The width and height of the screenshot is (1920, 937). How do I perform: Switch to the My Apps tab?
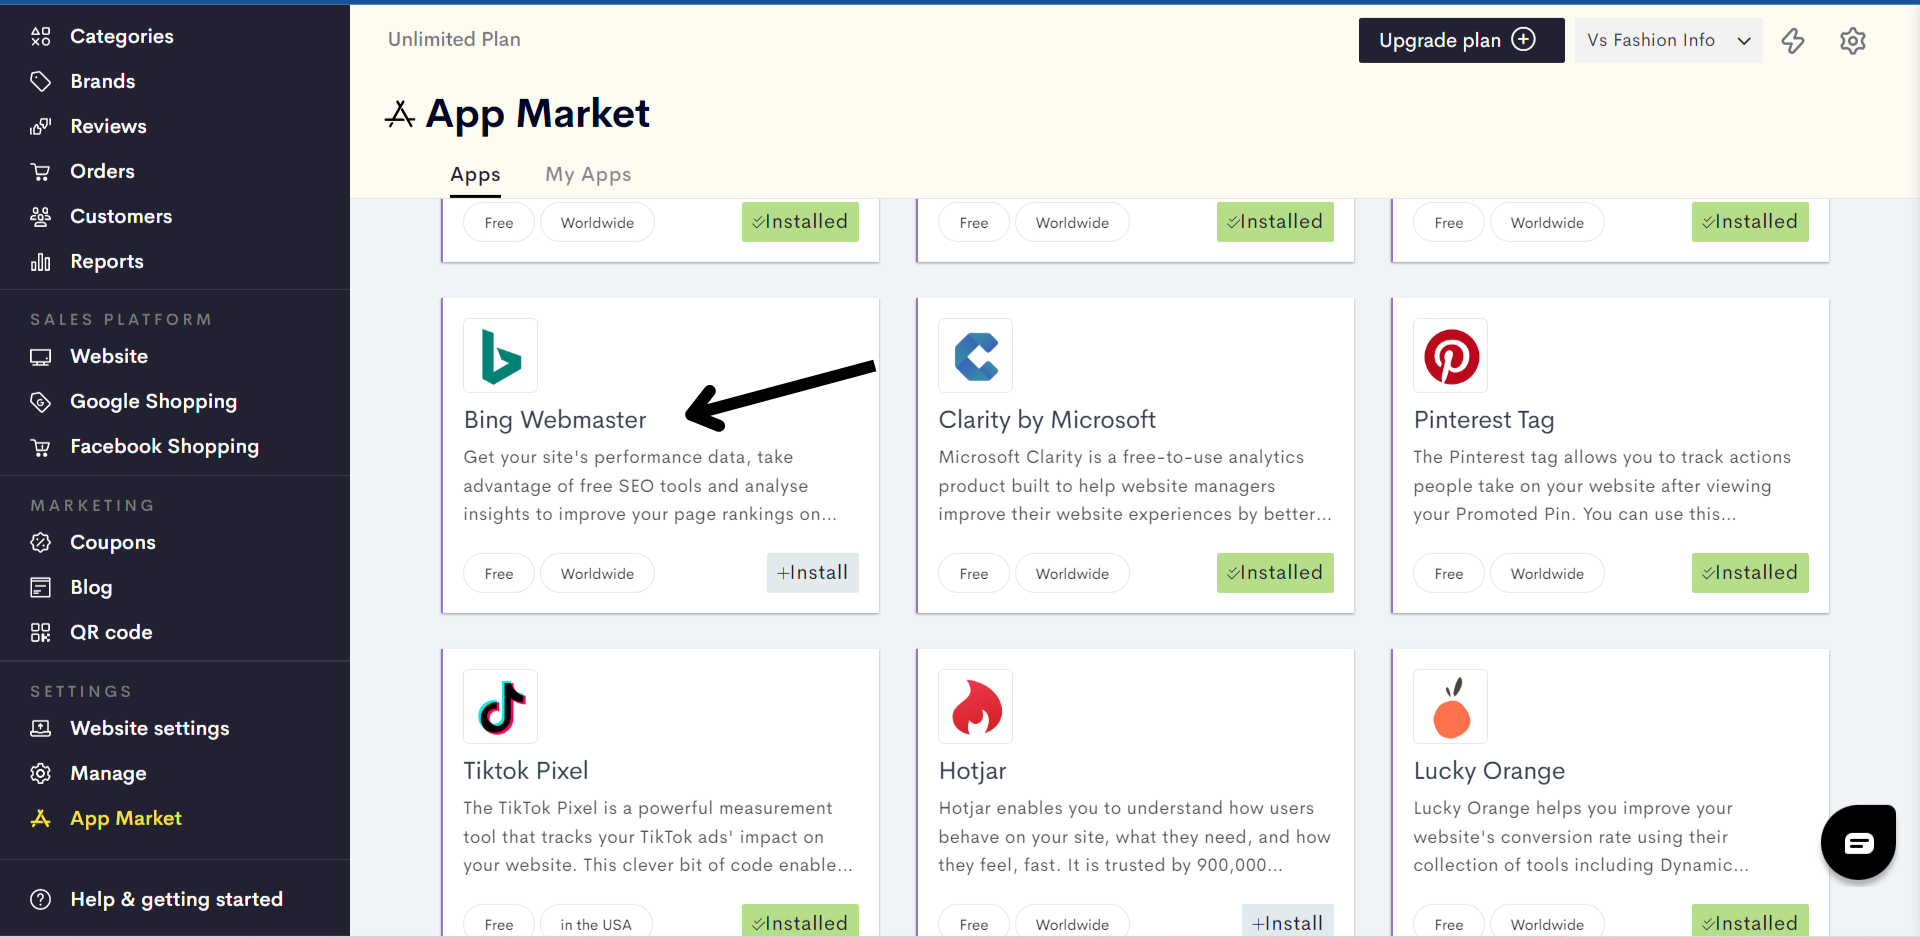tap(588, 175)
